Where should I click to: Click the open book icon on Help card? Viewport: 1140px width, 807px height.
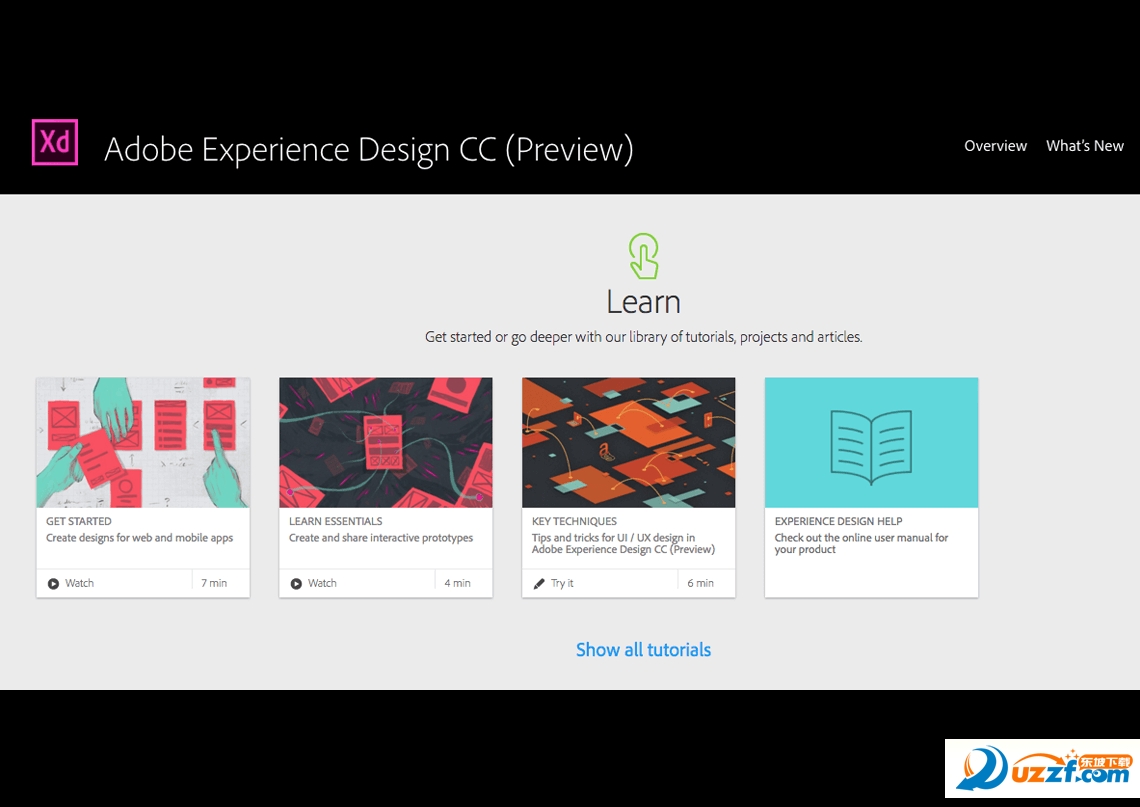click(871, 447)
